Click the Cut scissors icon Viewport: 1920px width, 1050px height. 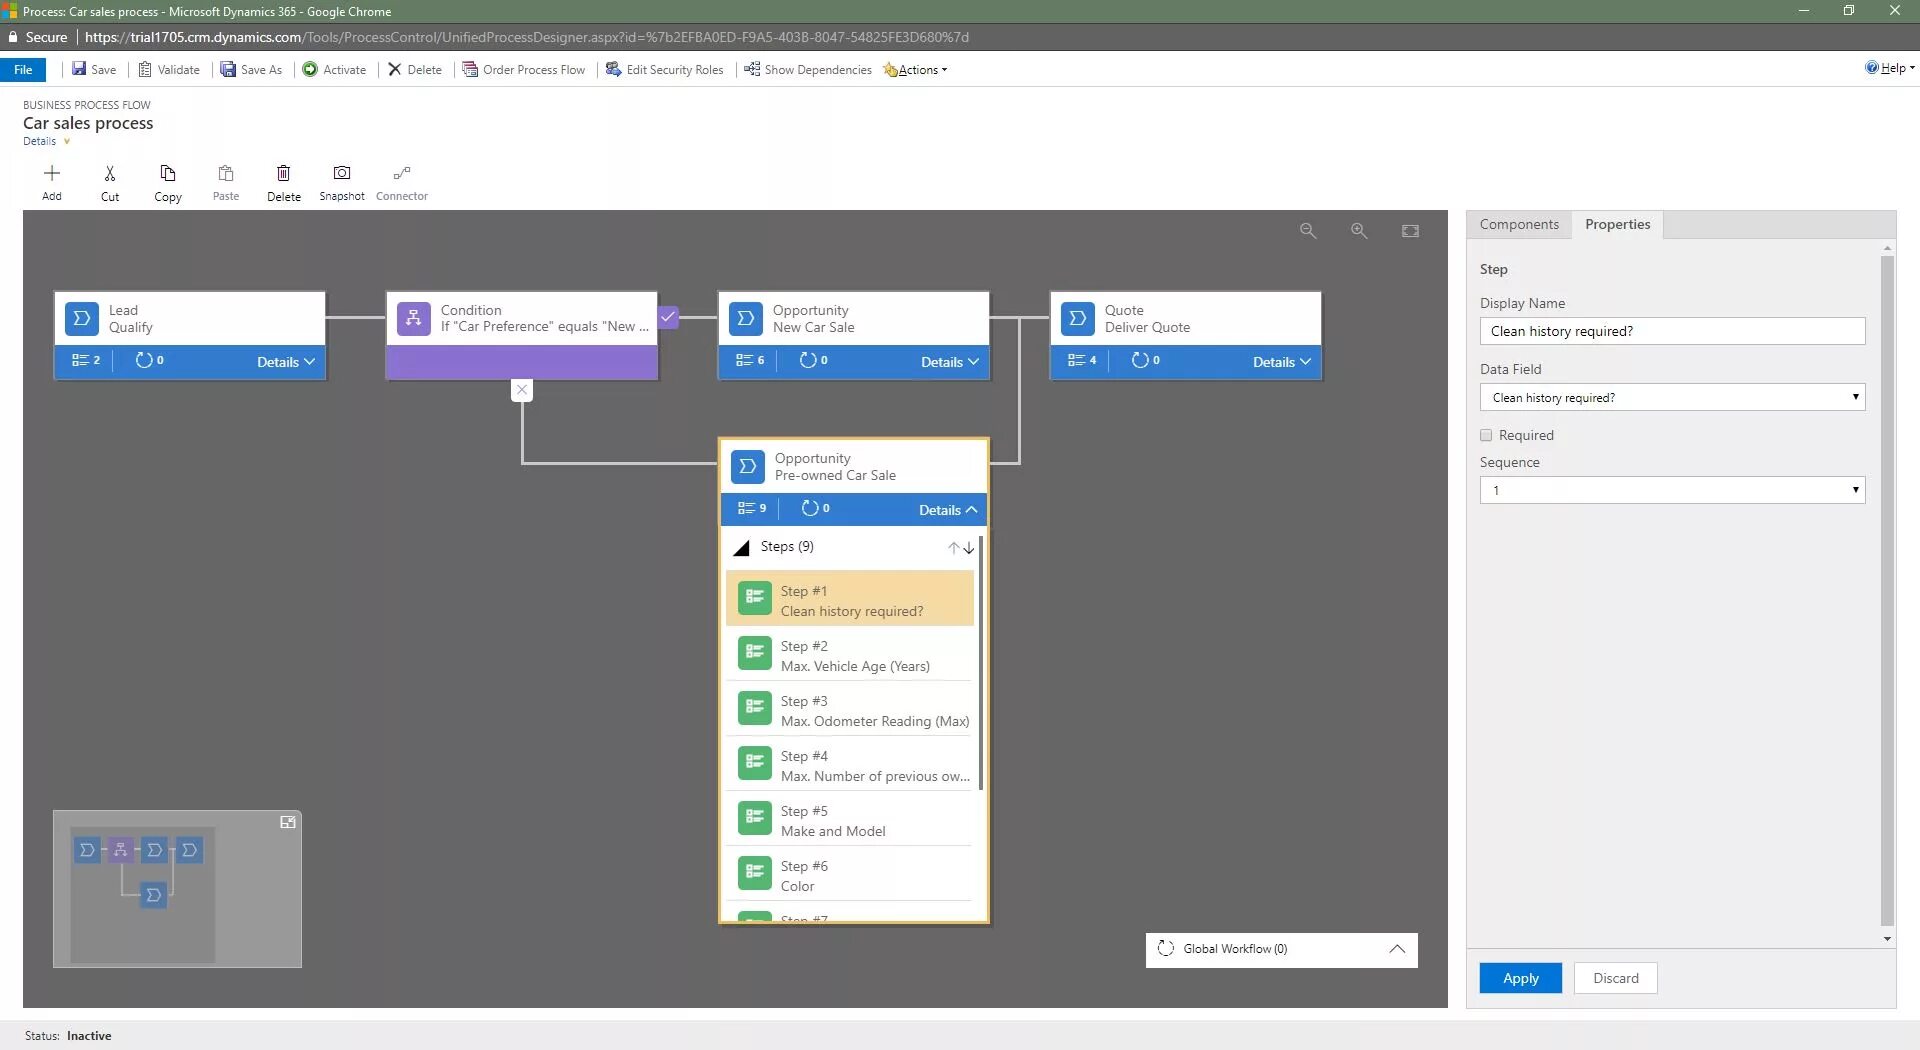coord(110,173)
